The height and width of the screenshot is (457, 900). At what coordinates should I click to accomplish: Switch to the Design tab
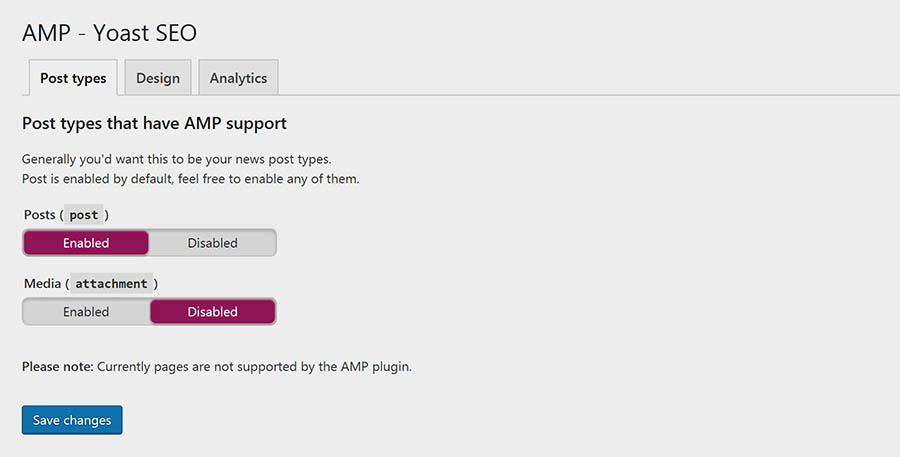click(x=158, y=78)
